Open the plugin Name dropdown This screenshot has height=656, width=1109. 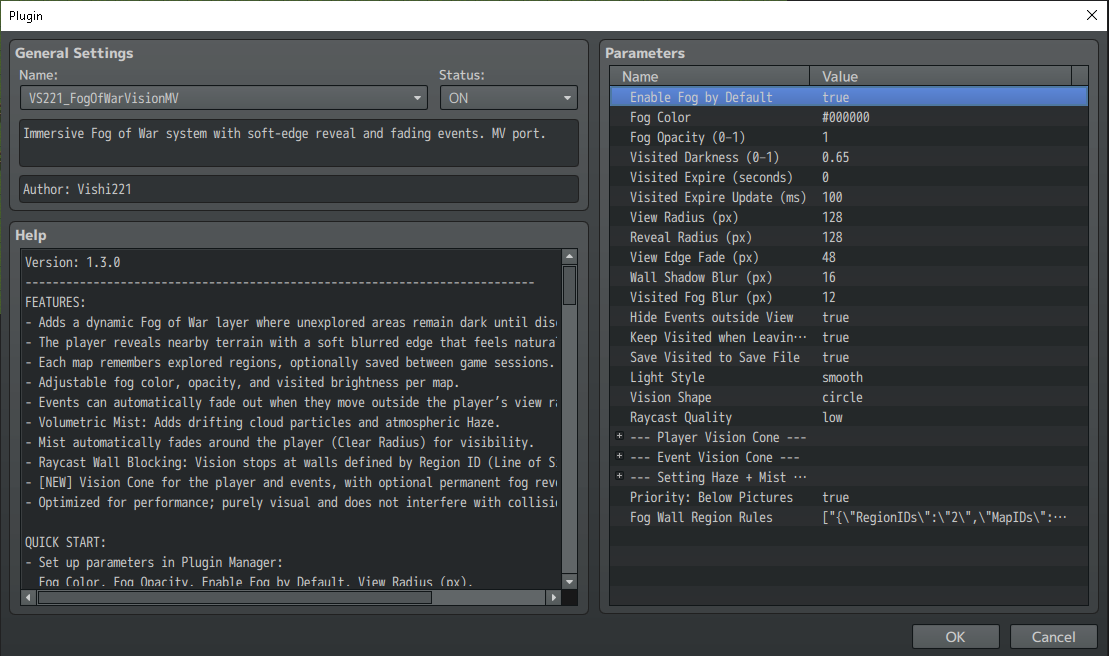click(x=223, y=98)
